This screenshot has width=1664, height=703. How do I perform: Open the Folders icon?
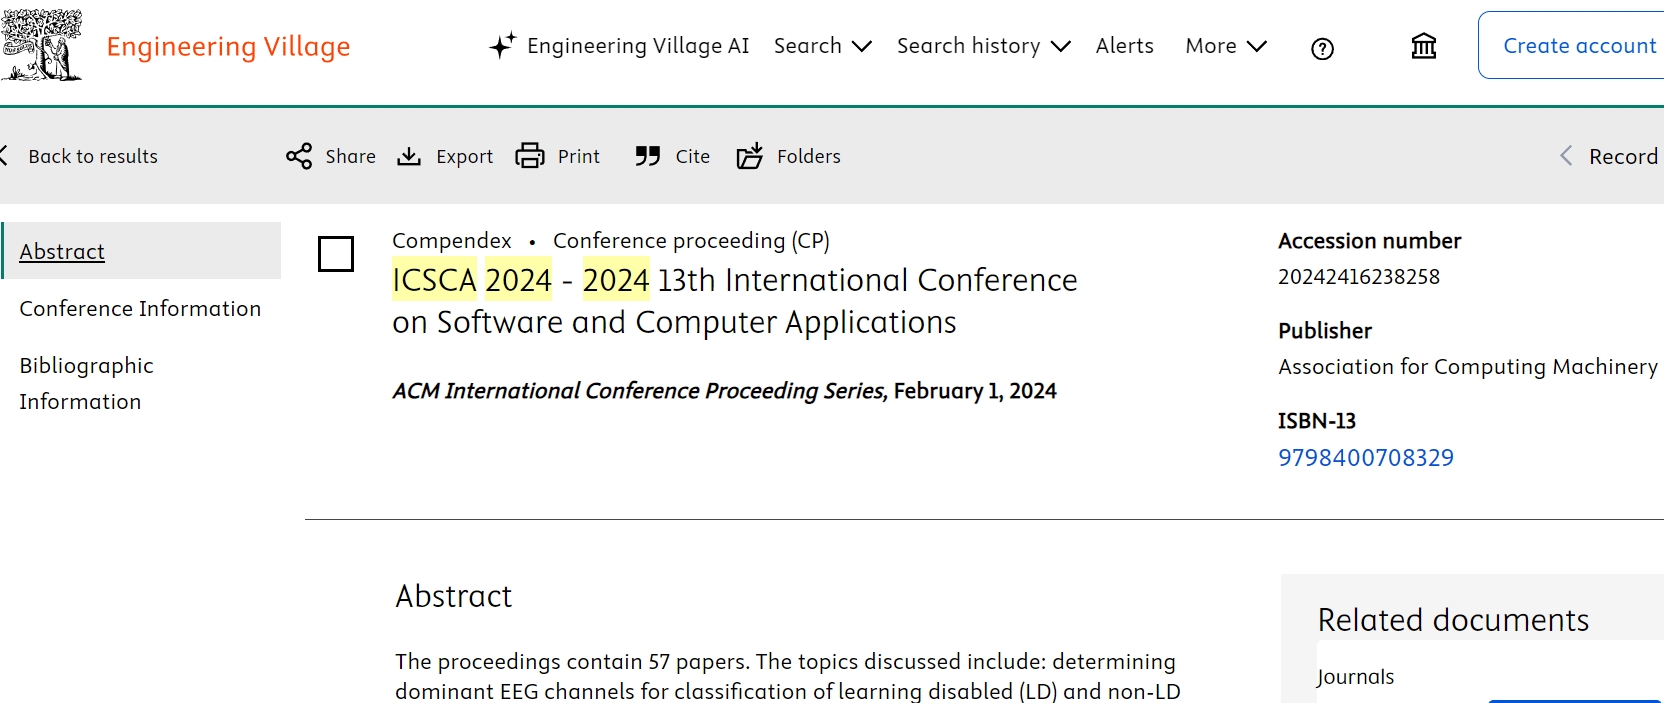750,156
